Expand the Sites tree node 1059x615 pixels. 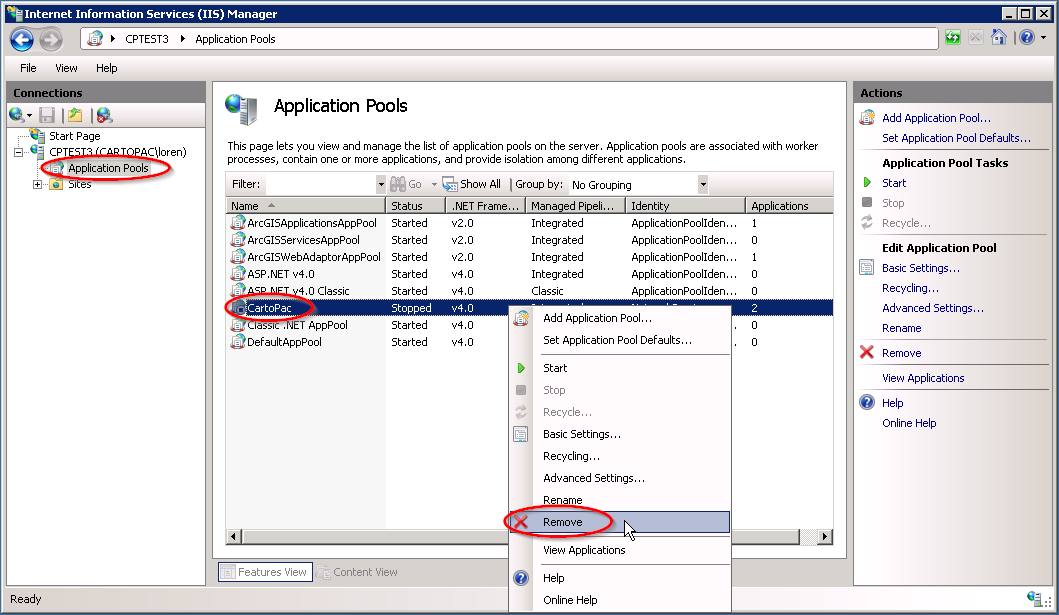pos(38,184)
